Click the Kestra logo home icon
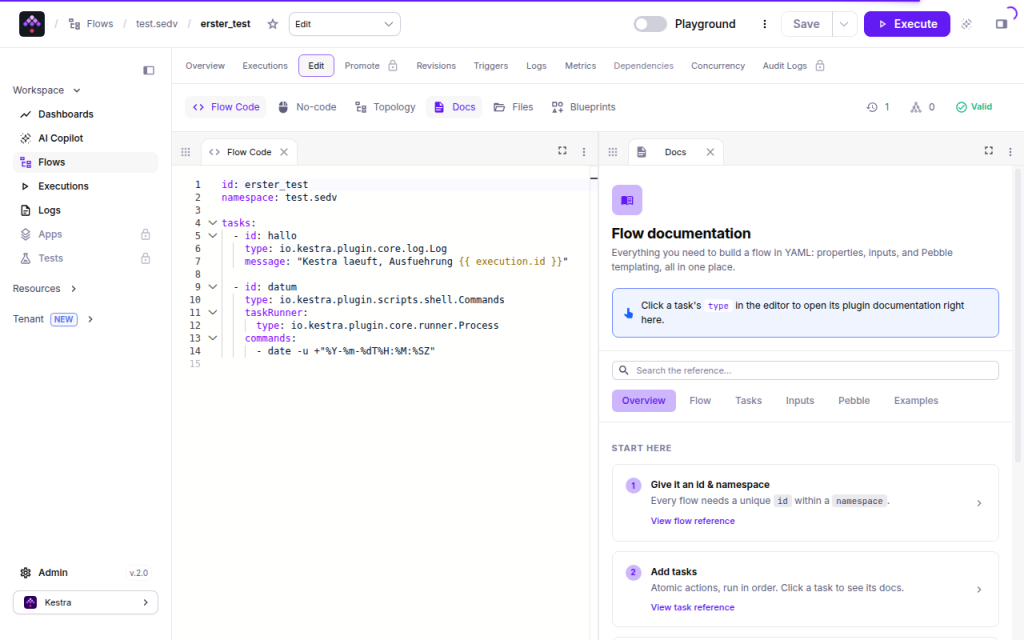1024x640 pixels. point(31,24)
